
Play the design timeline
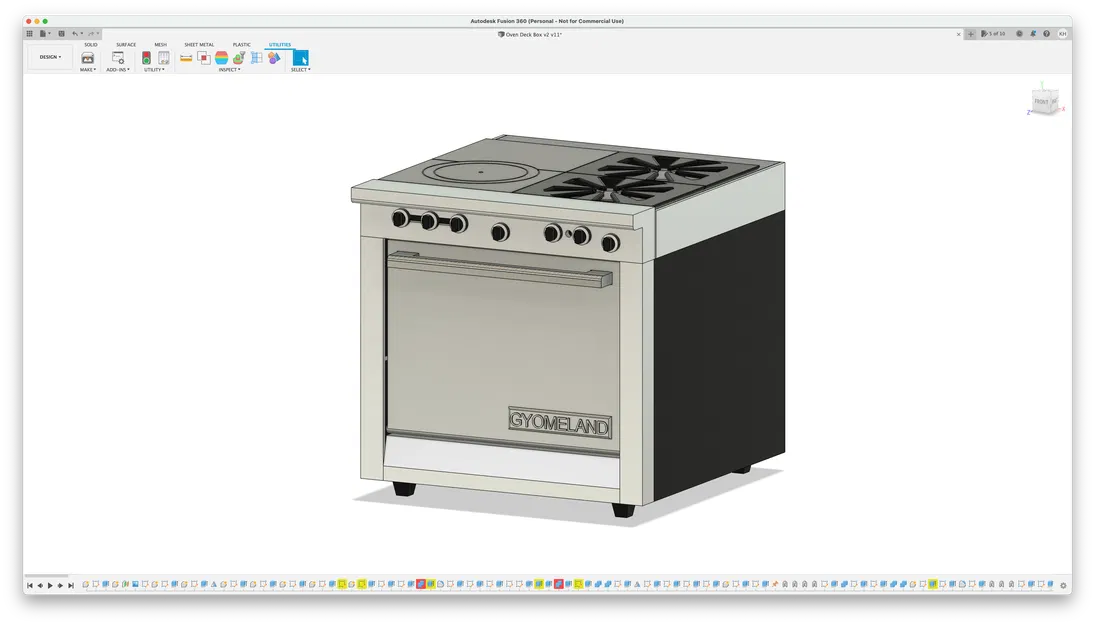[x=50, y=585]
